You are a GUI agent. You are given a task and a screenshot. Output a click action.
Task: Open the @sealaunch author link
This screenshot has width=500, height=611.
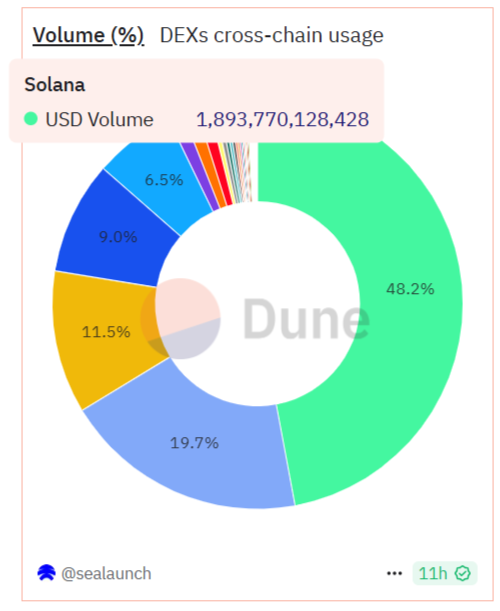(106, 574)
